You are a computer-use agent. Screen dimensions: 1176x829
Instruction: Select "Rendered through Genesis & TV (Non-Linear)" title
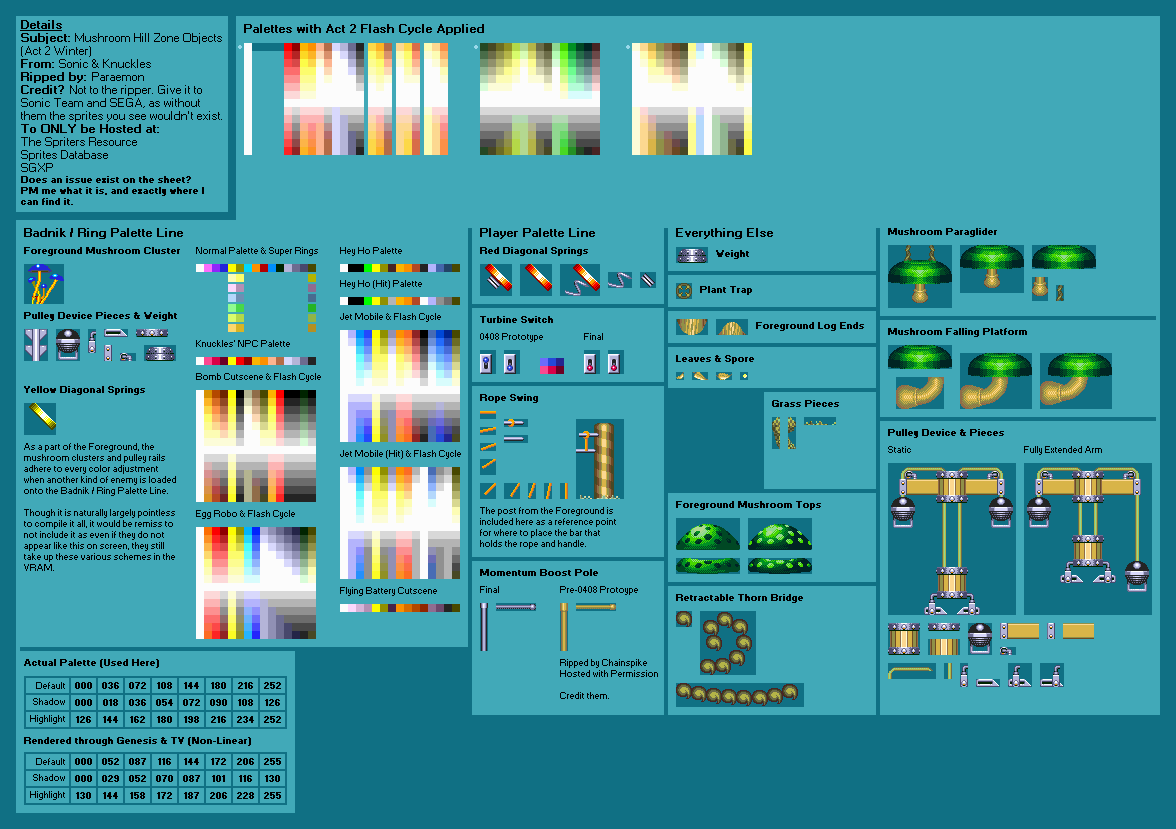click(137, 740)
